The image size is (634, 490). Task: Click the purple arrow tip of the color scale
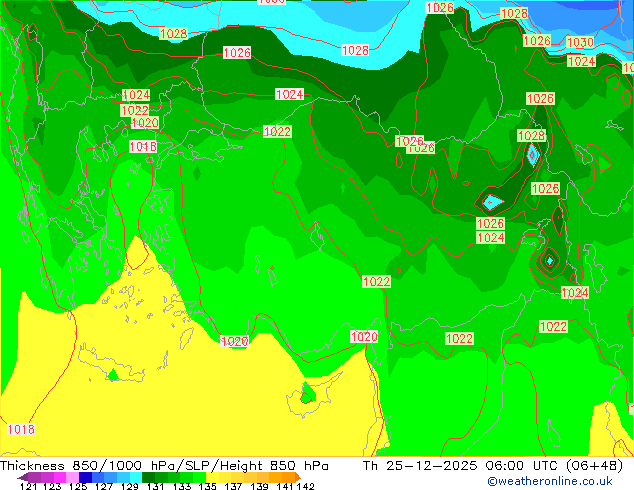click(23, 477)
